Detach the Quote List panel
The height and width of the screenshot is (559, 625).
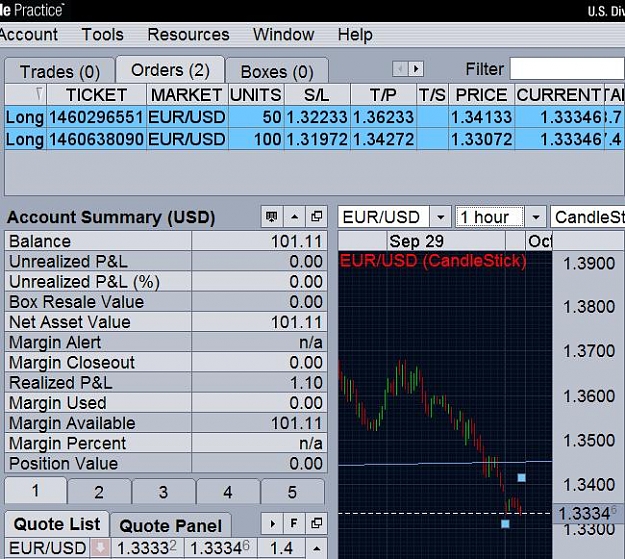[316, 524]
